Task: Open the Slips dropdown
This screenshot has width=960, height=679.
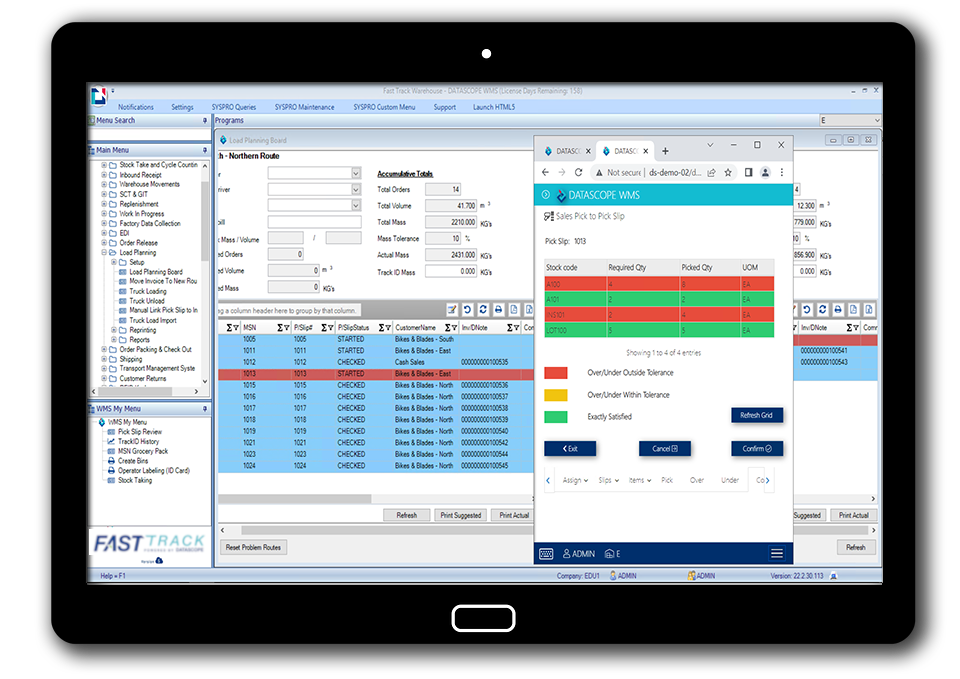Action: pyautogui.click(x=607, y=480)
